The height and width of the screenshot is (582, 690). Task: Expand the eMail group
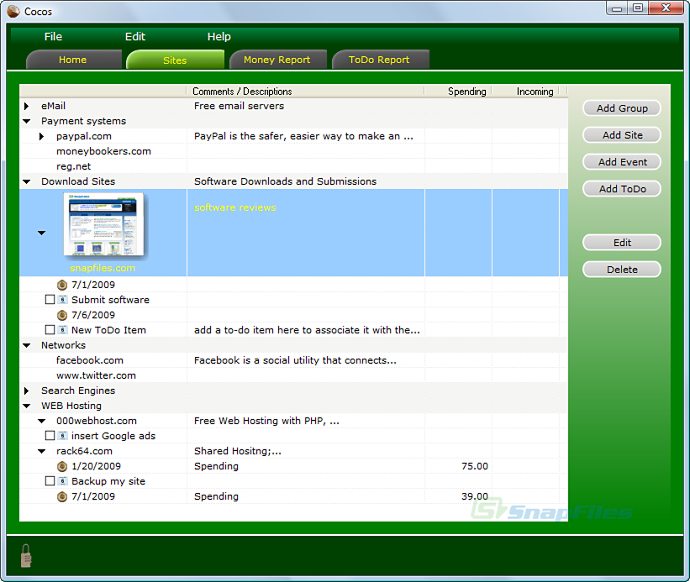[x=26, y=106]
